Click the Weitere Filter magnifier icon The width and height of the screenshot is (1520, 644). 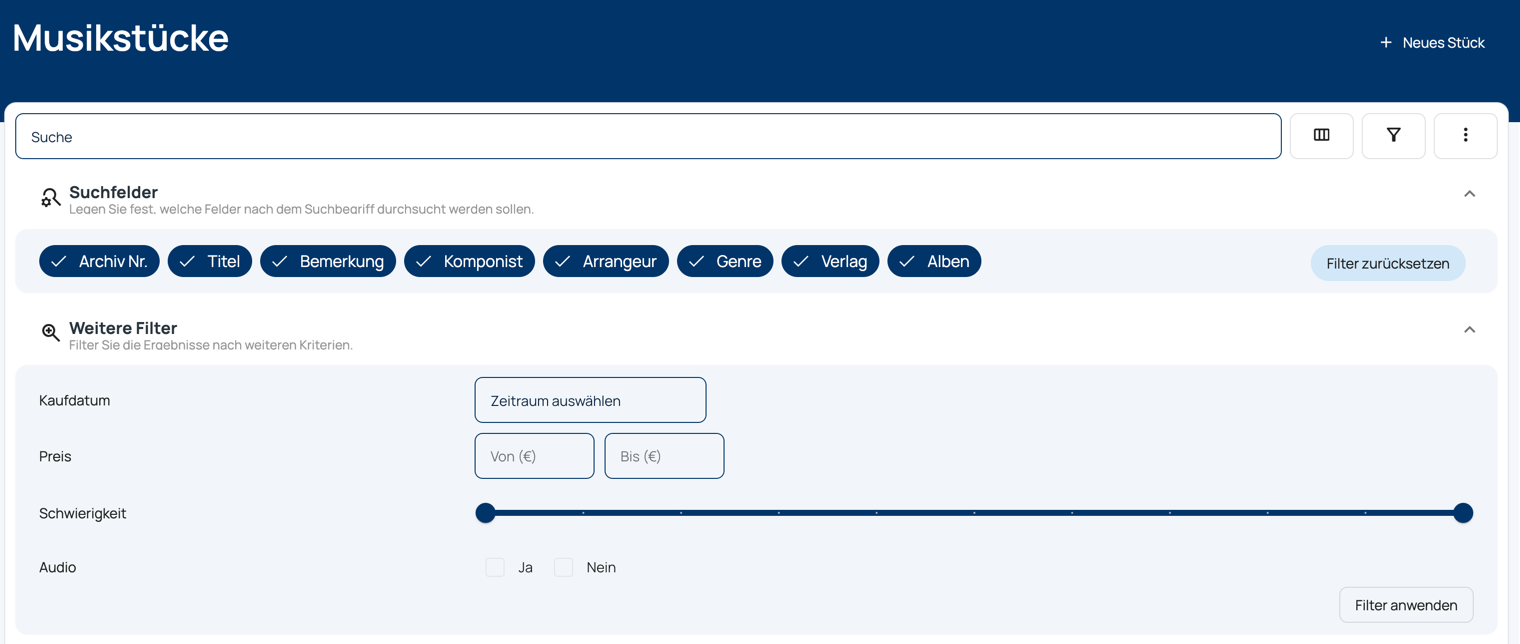click(50, 333)
